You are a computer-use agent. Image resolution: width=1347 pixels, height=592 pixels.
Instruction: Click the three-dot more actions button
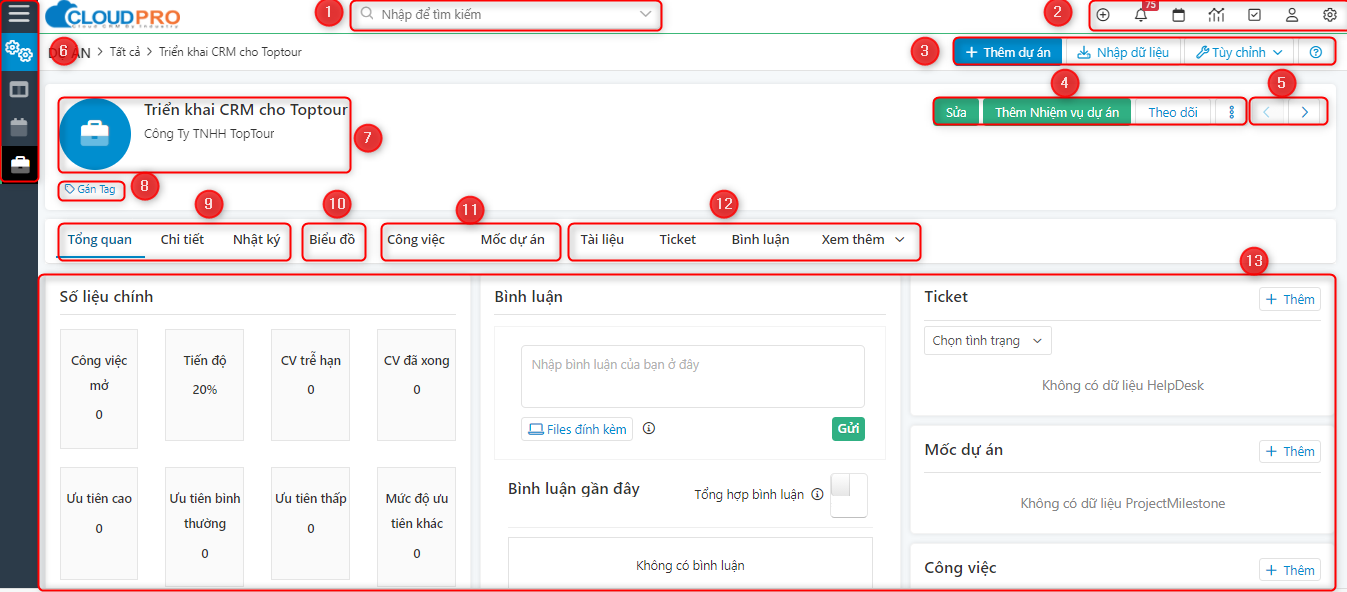coord(1231,112)
